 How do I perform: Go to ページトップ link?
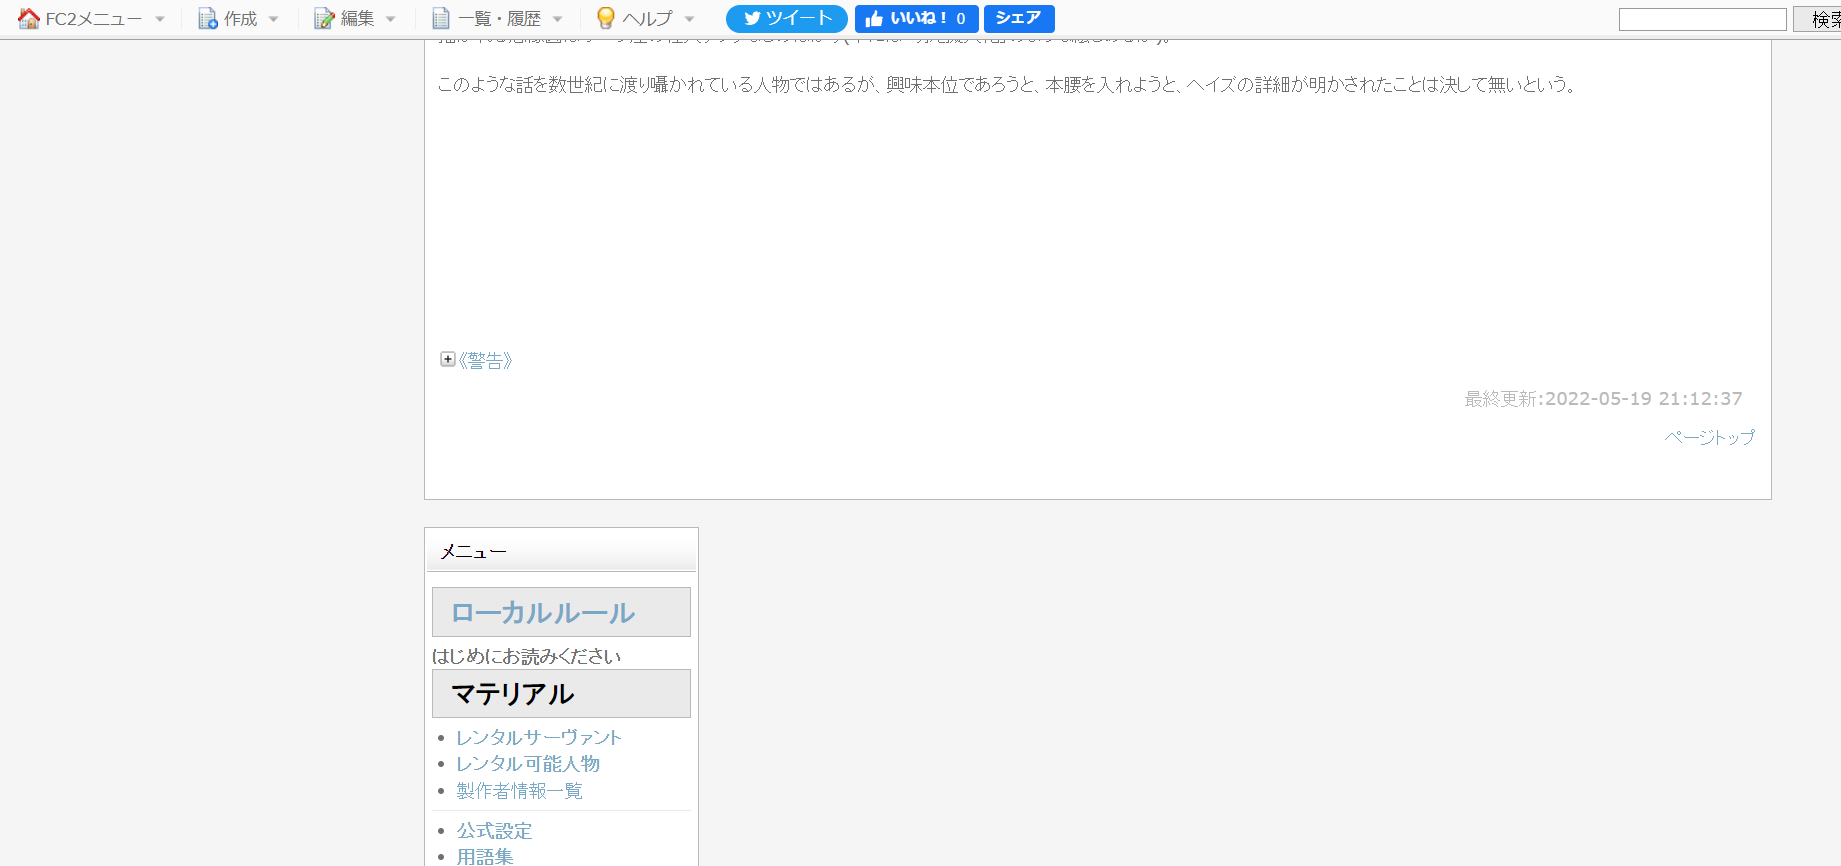(x=1709, y=437)
